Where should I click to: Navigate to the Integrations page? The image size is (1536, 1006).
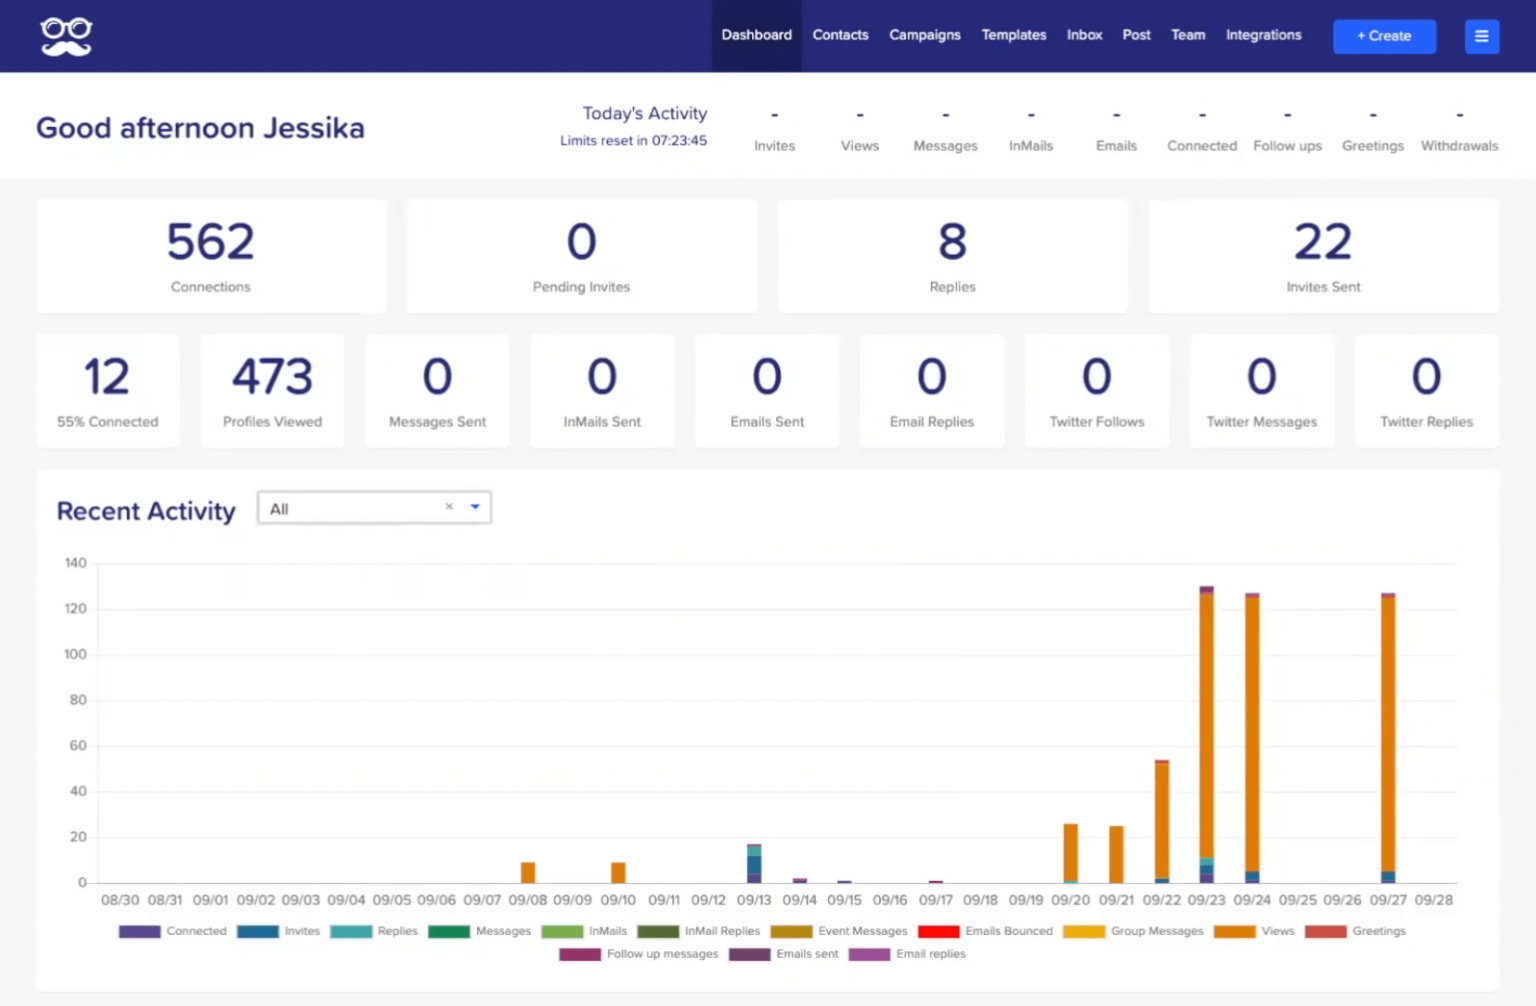(1263, 35)
